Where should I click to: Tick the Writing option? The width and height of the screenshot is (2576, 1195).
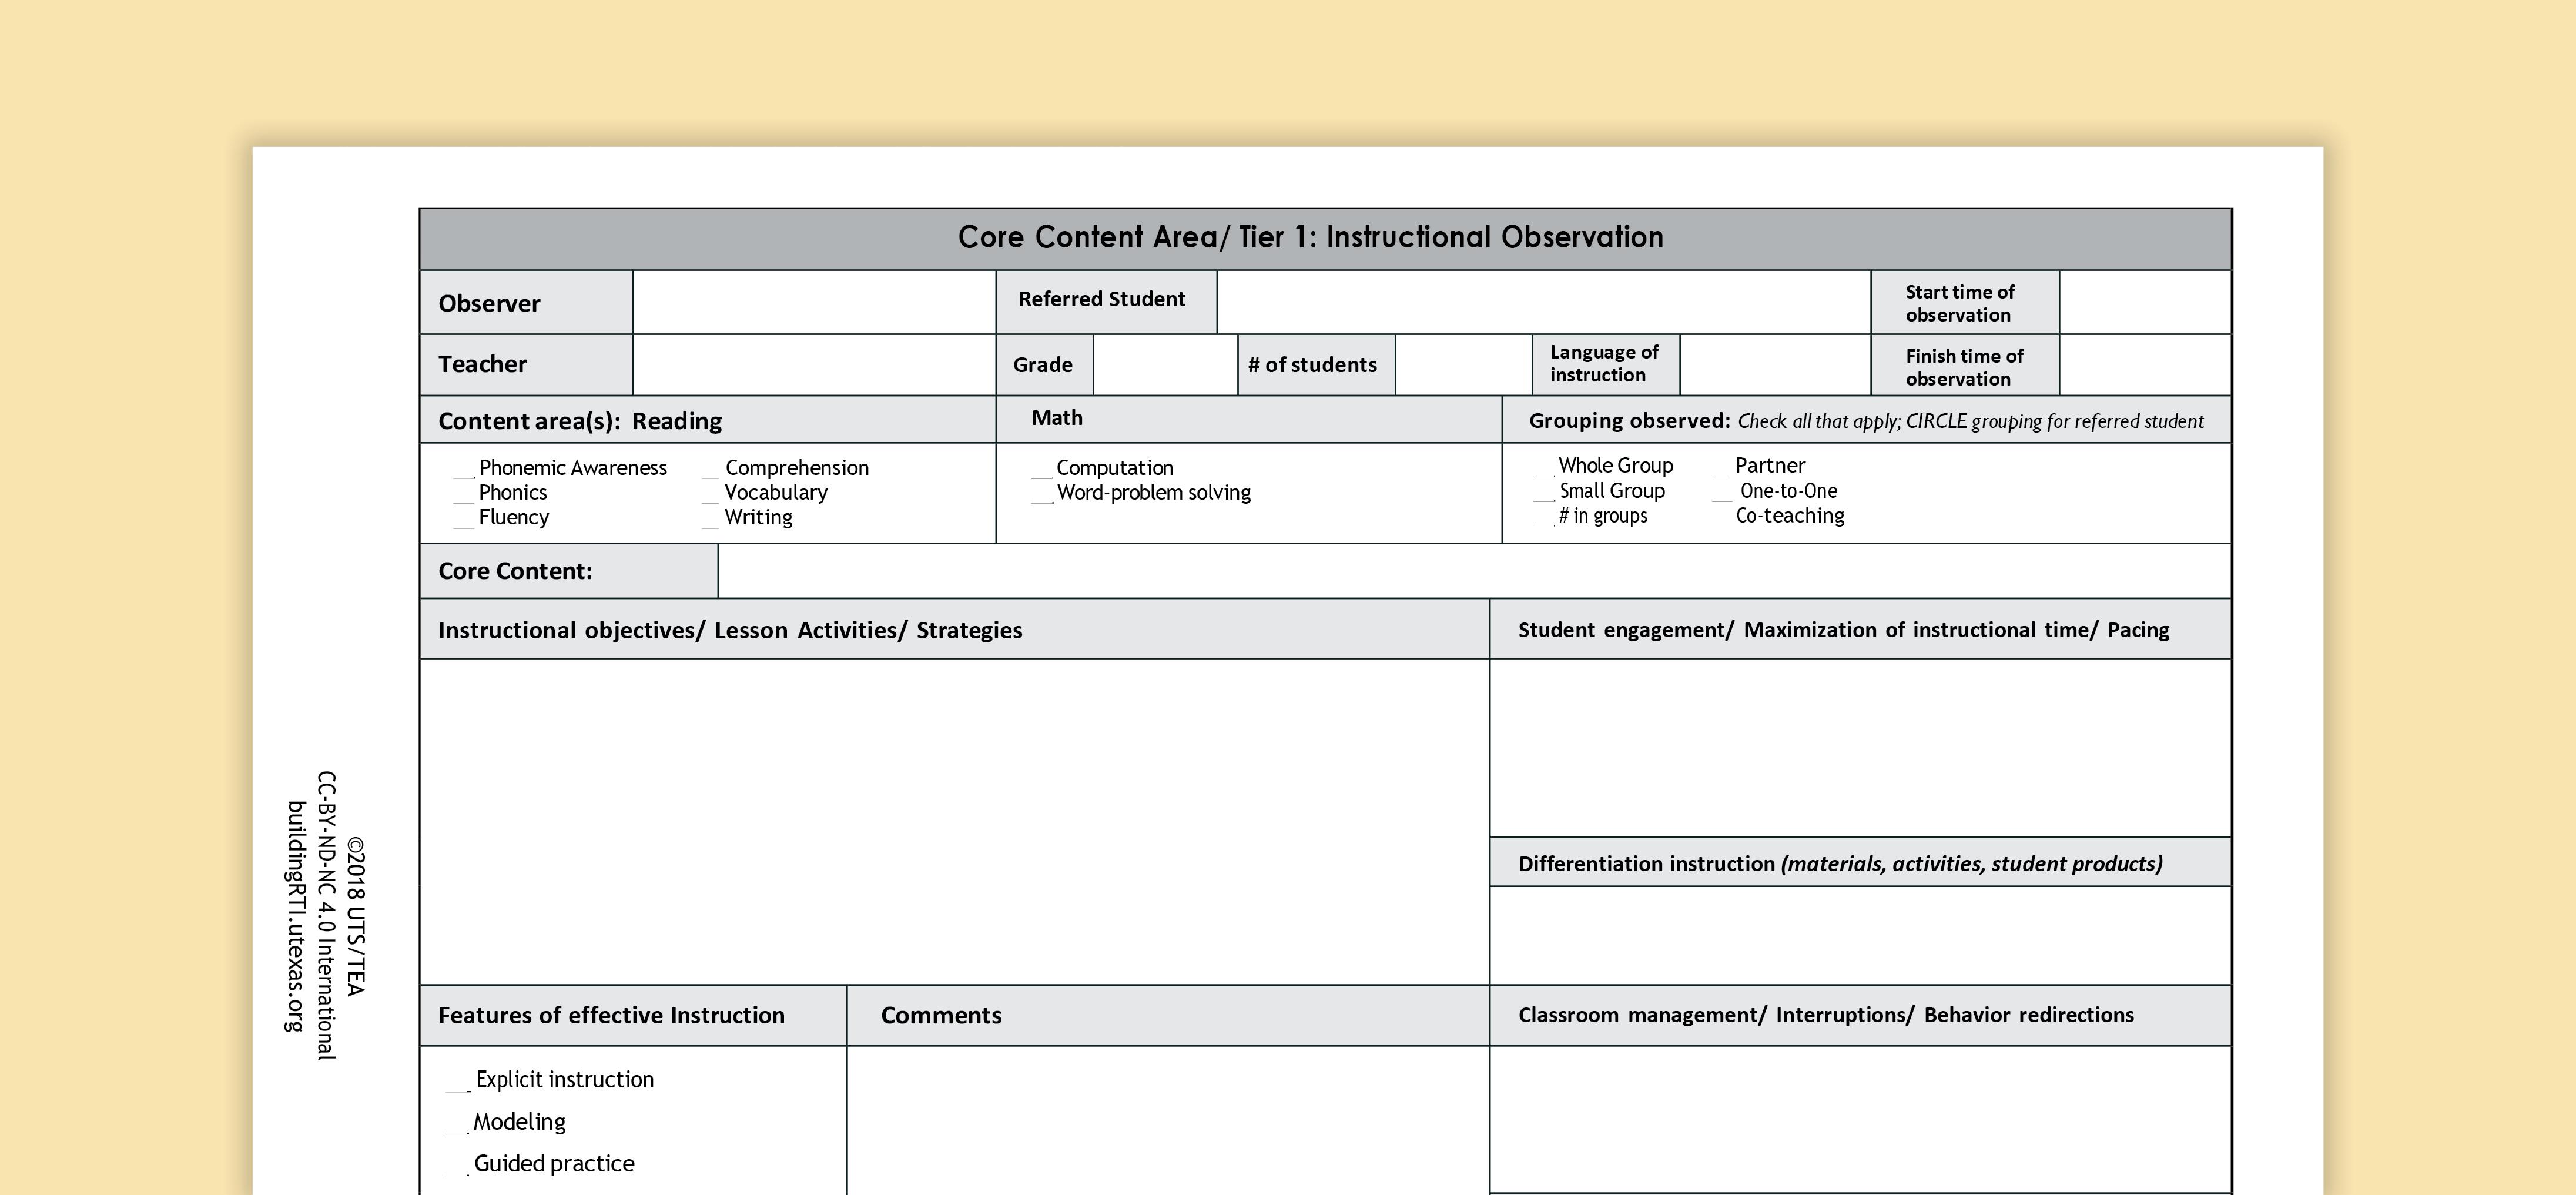pyautogui.click(x=710, y=519)
